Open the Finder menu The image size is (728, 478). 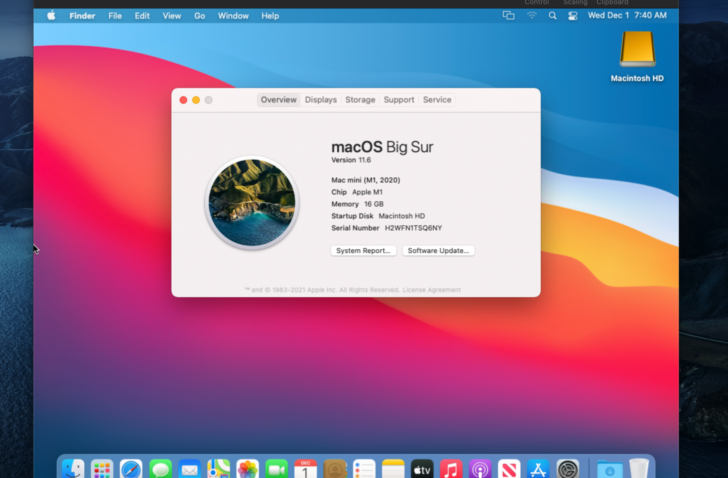[x=82, y=16]
